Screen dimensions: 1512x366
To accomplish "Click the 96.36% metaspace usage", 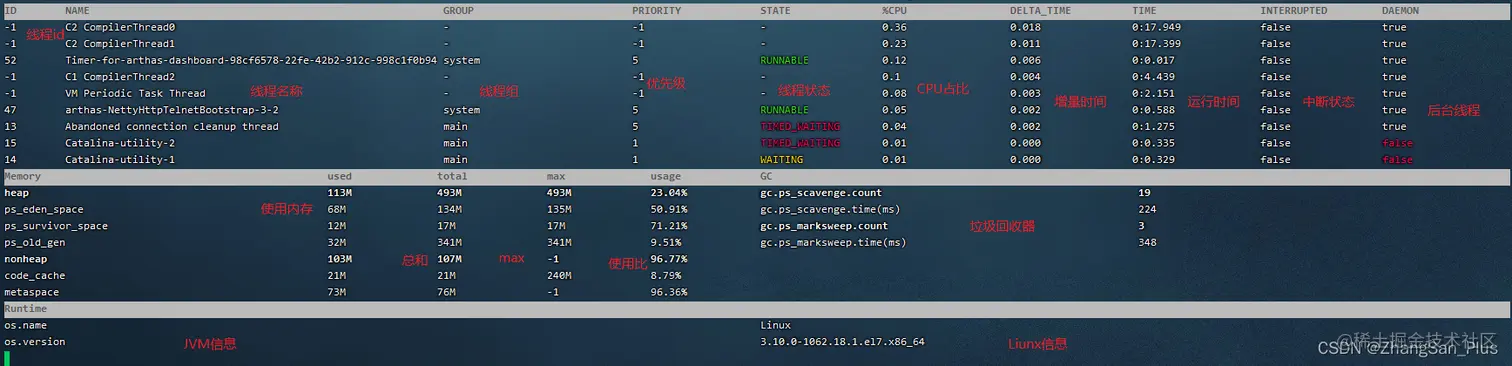I will pos(669,292).
